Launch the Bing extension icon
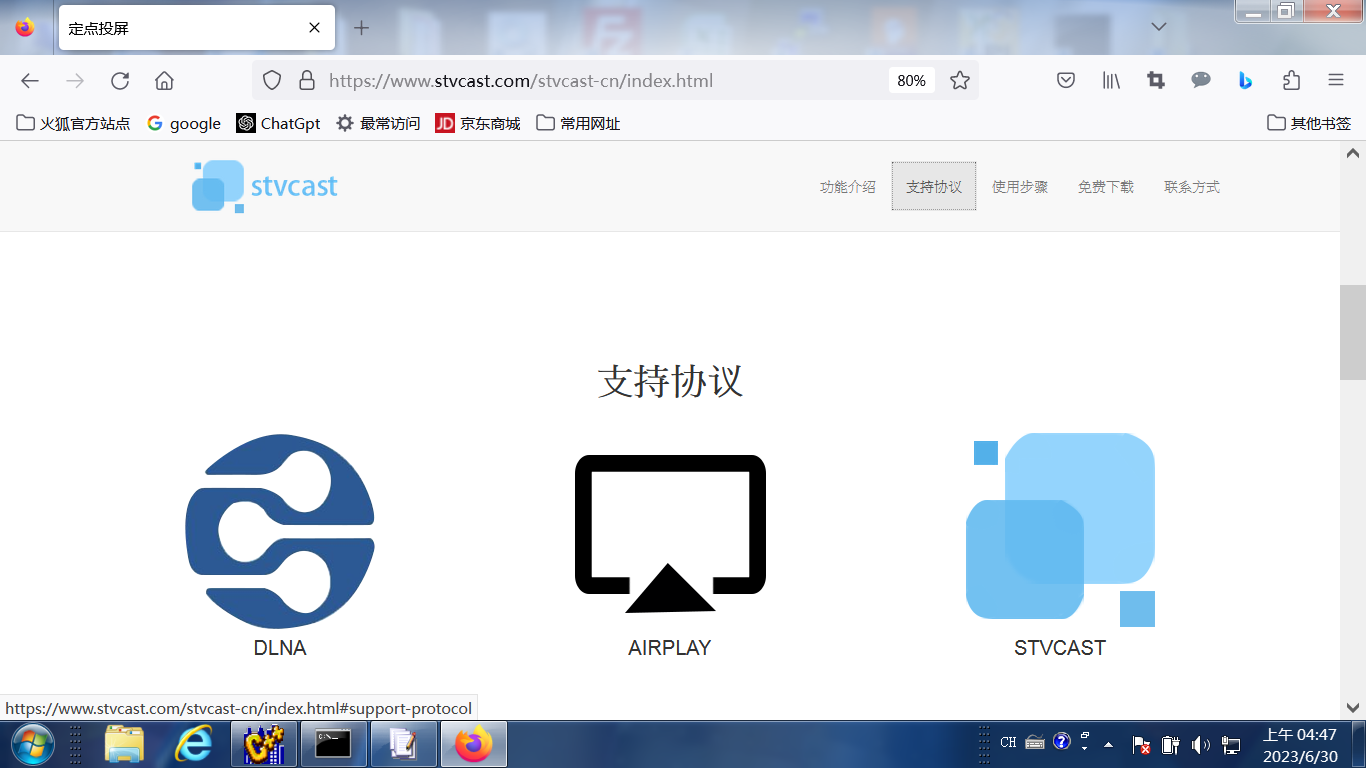Viewport: 1366px width, 768px height. point(1245,81)
